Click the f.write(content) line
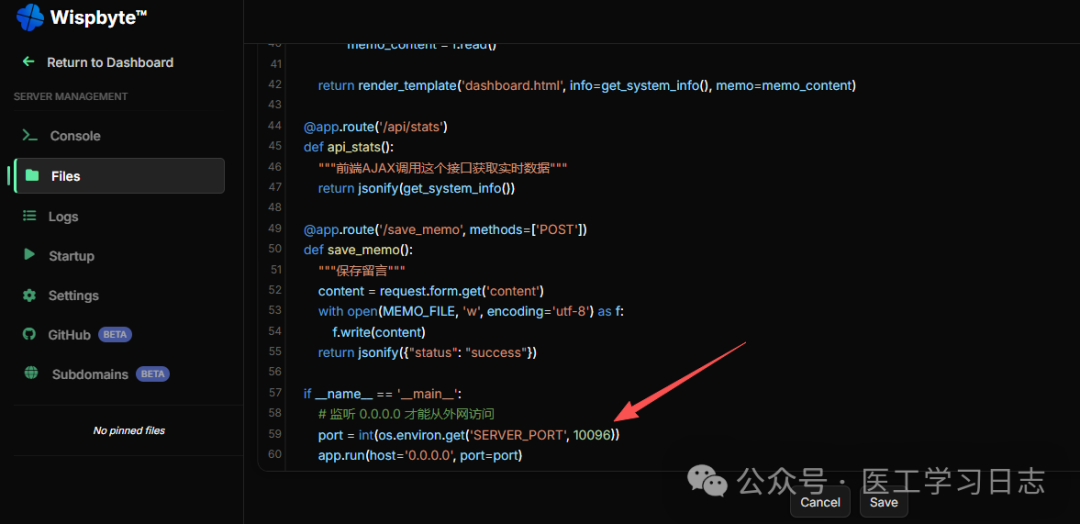The height and width of the screenshot is (524, 1080). tap(379, 332)
